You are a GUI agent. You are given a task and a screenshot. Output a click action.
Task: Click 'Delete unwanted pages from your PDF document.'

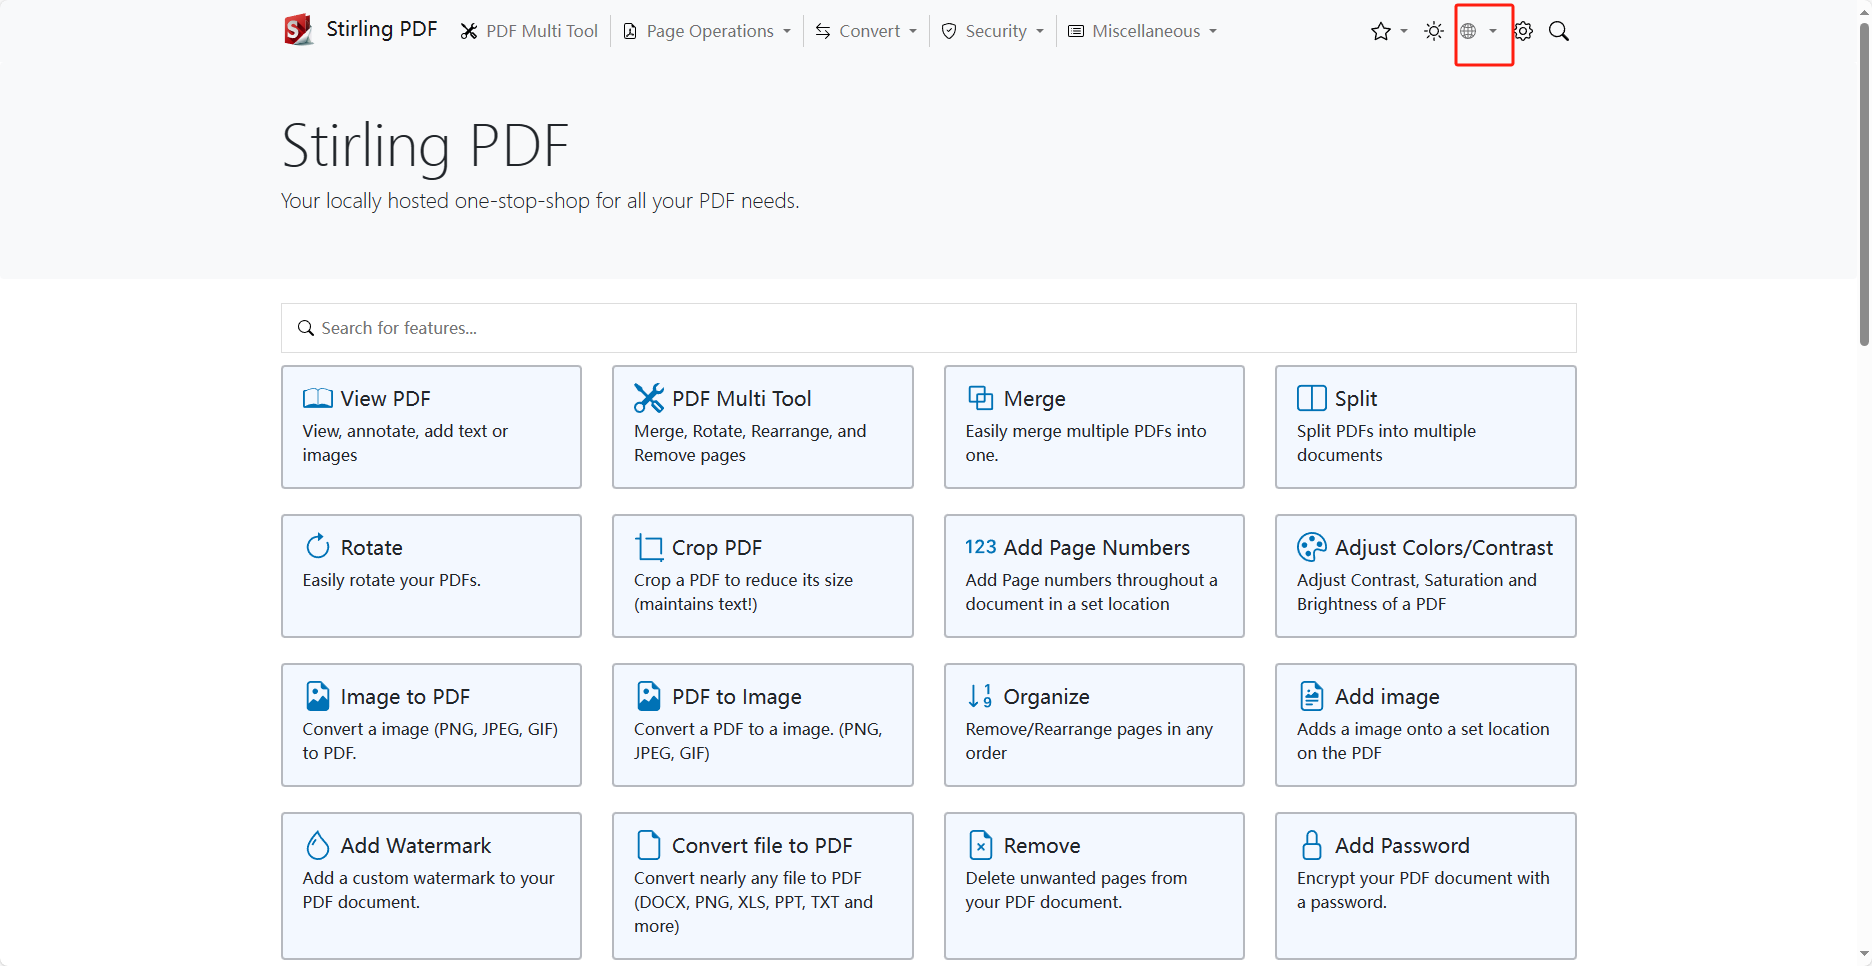[1076, 890]
